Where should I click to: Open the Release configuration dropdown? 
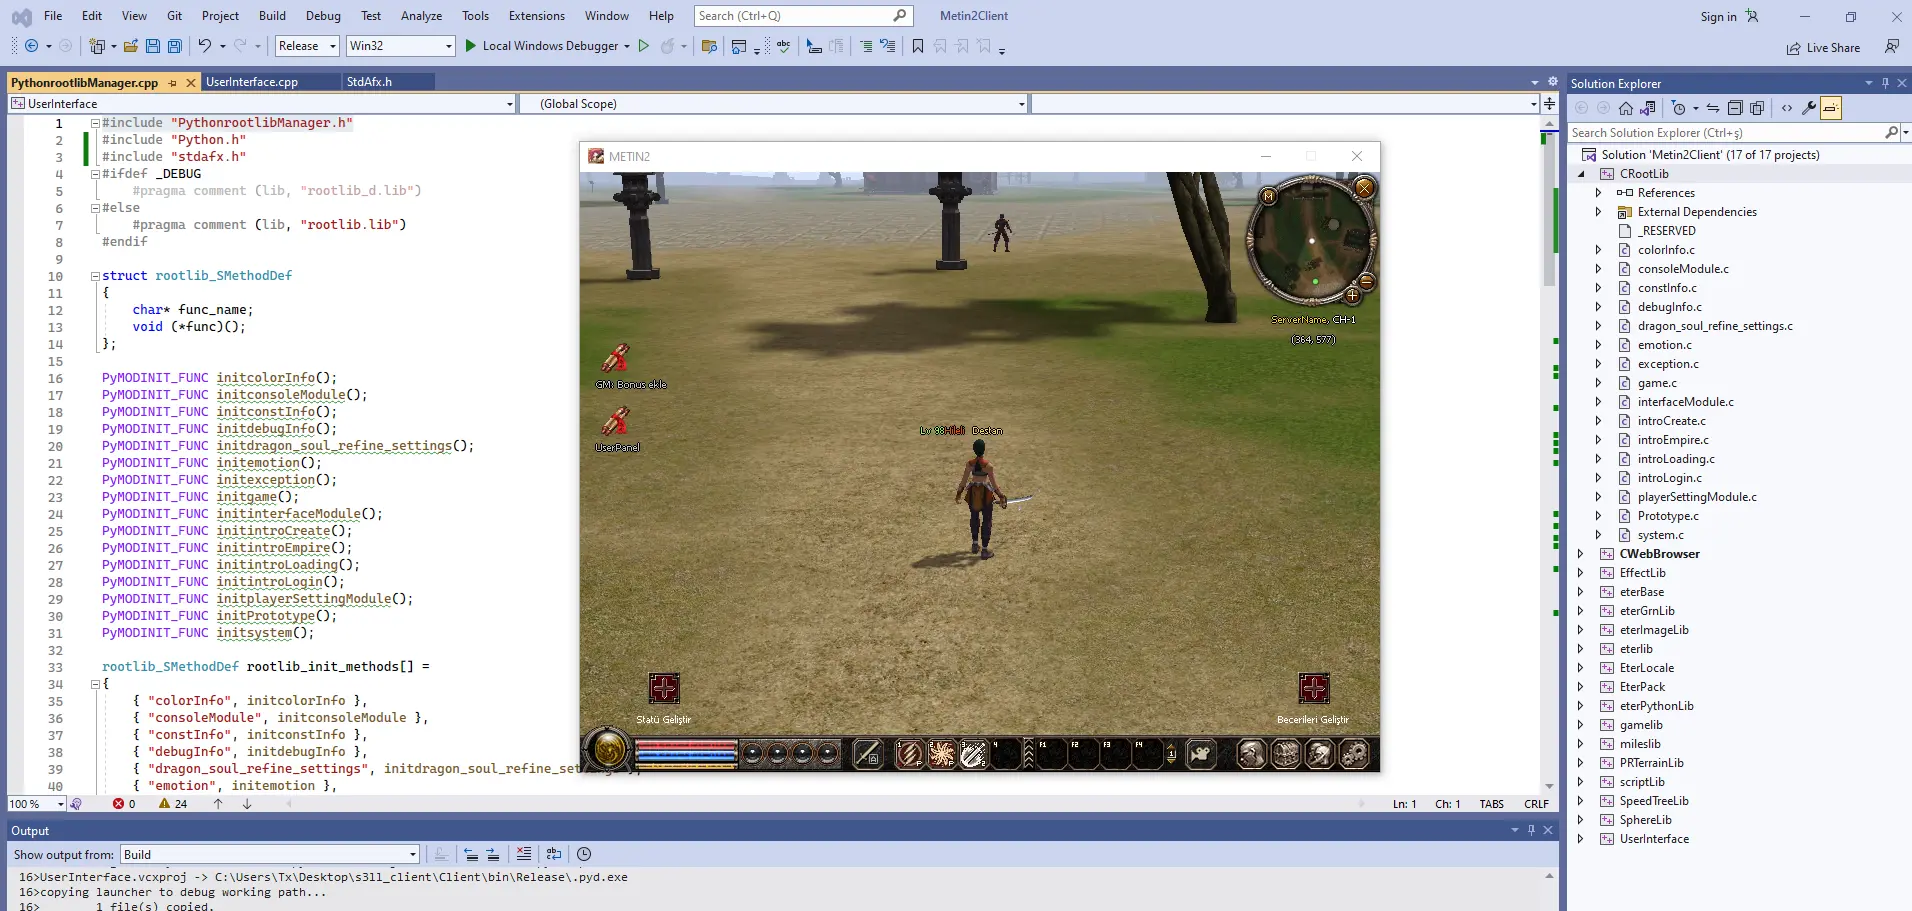pos(307,46)
